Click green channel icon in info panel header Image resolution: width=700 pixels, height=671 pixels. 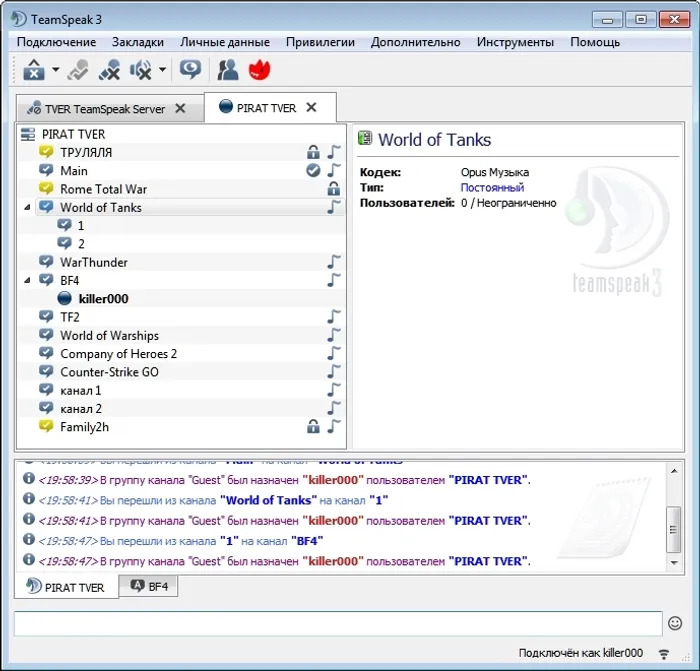(x=365, y=138)
